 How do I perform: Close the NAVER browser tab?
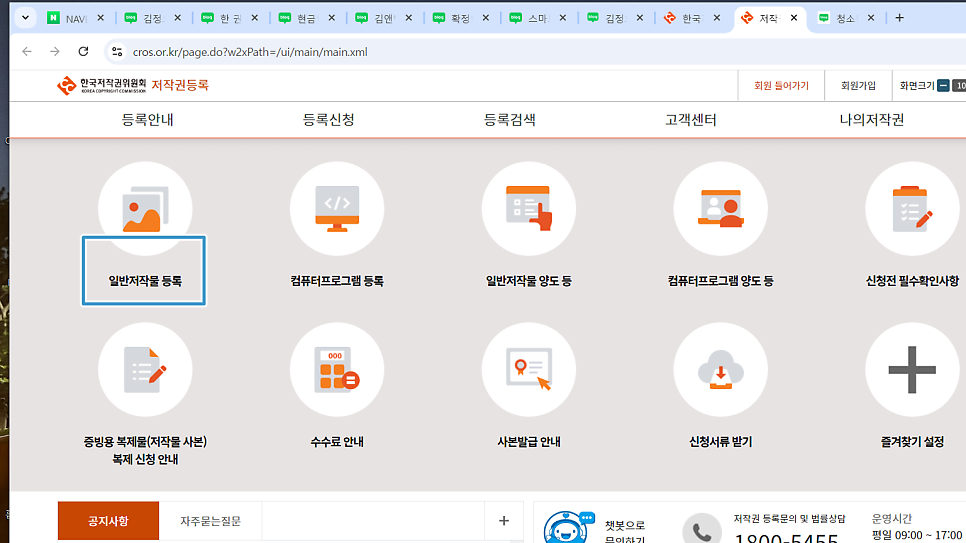(x=100, y=18)
